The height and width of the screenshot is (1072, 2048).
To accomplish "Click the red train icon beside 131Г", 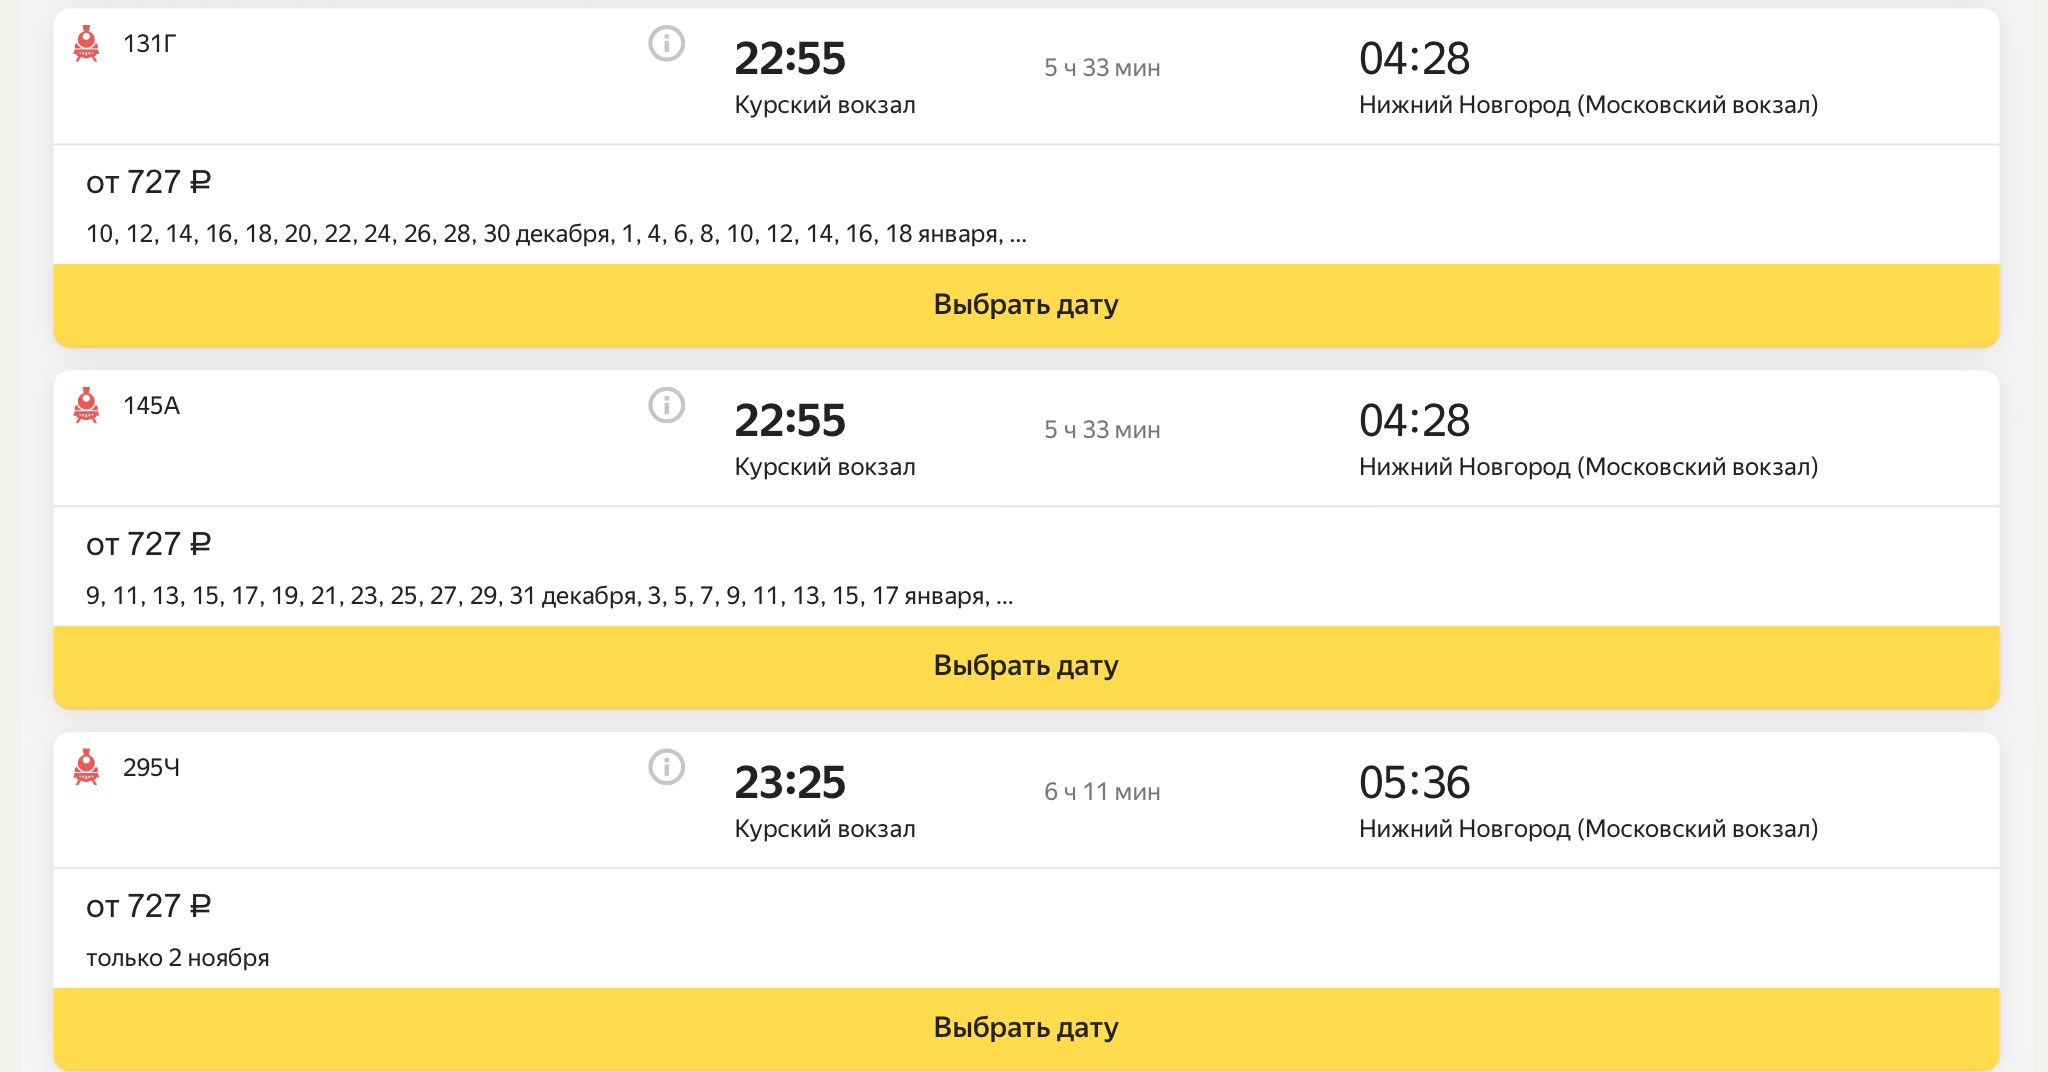I will [x=87, y=44].
